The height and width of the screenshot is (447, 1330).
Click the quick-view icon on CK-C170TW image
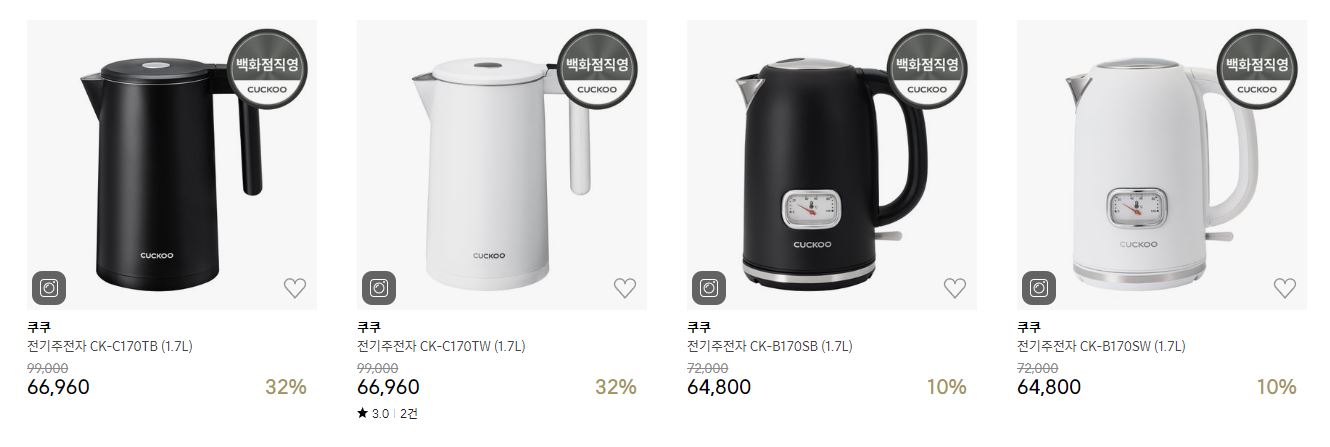tap(379, 288)
